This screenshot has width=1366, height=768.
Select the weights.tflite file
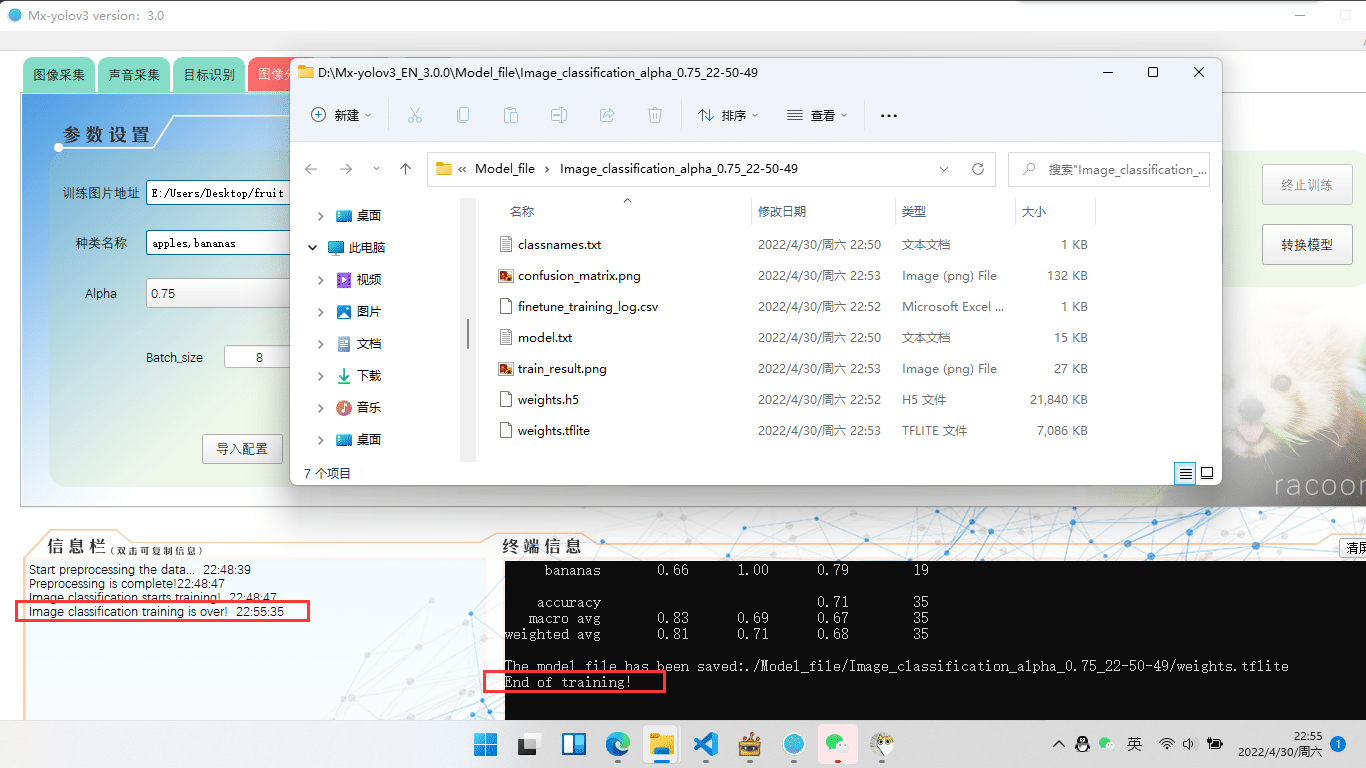coord(553,431)
